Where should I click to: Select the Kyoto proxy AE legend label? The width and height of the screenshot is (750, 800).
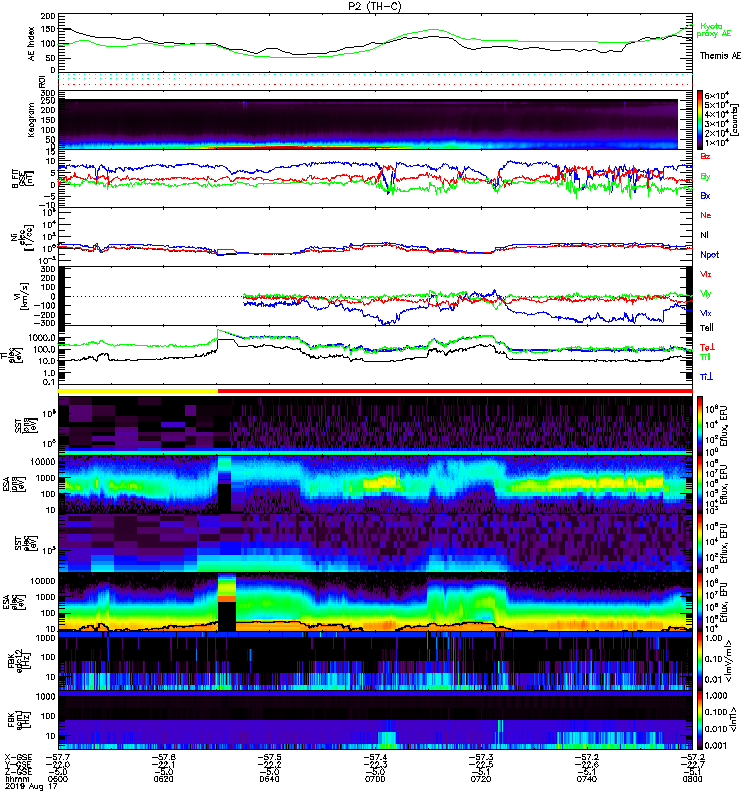coord(715,30)
